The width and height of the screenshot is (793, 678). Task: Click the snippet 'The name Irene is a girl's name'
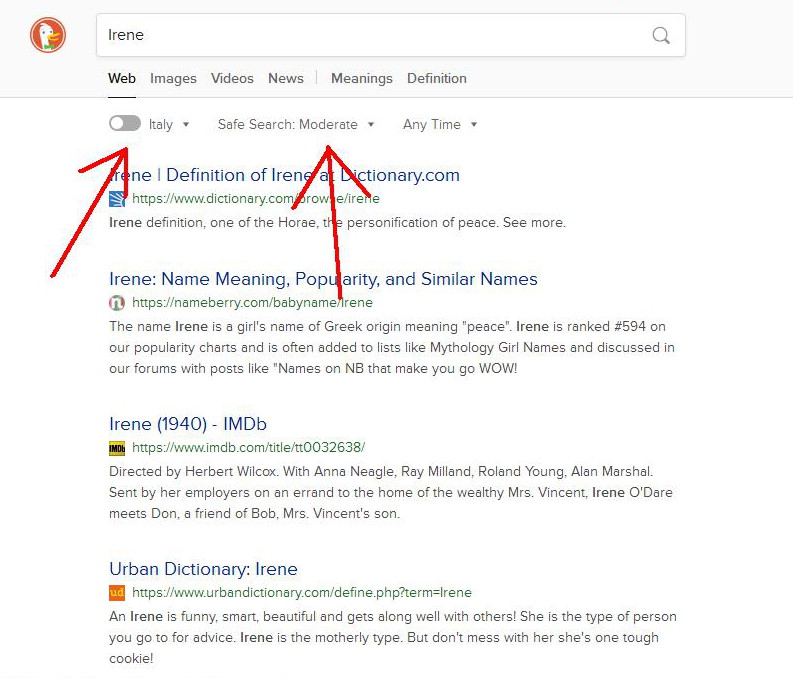(x=392, y=347)
